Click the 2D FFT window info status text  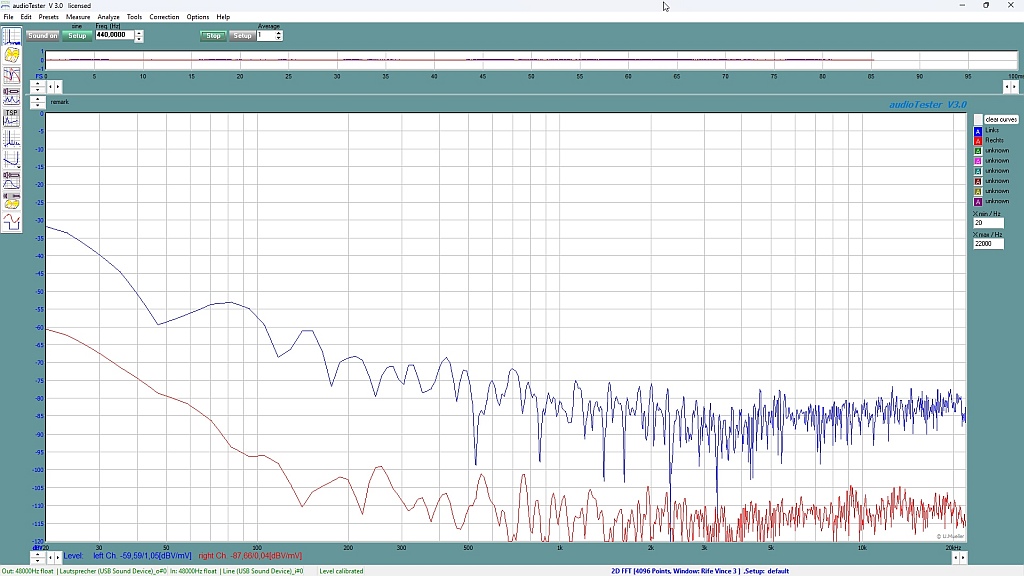[700, 571]
